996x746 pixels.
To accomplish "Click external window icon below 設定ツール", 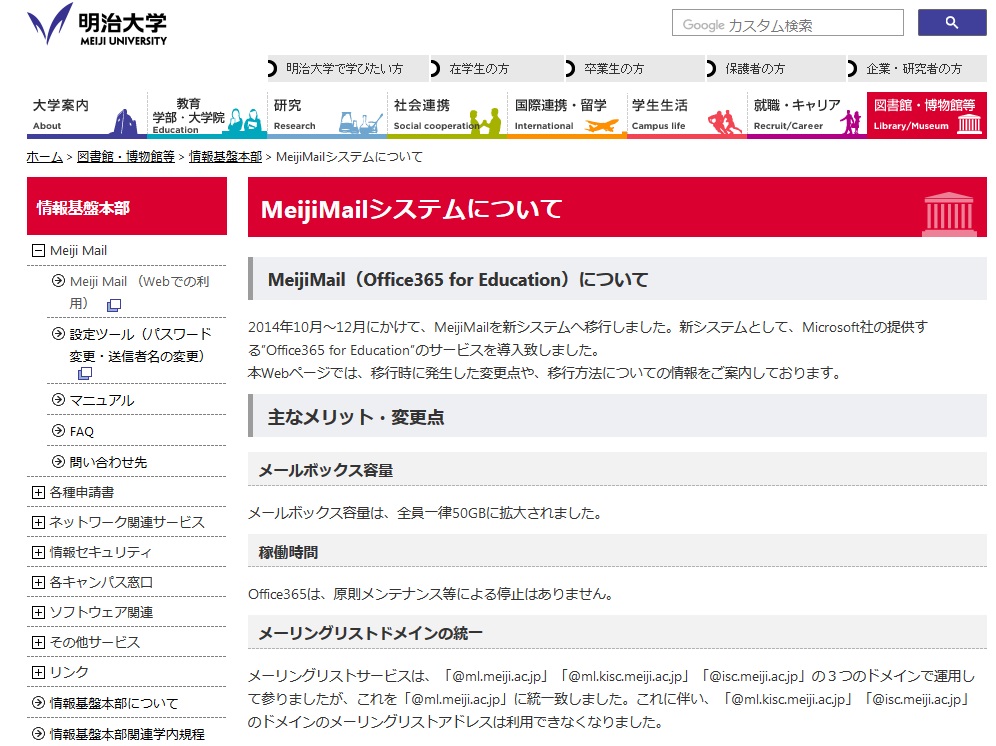I will tap(84, 374).
